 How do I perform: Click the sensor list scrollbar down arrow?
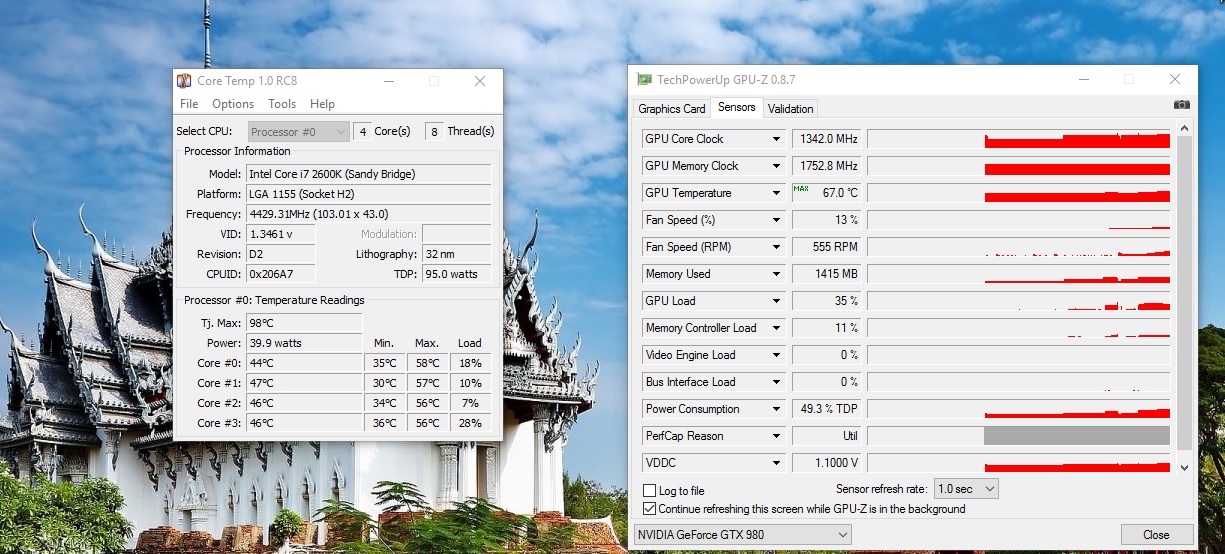(1185, 467)
